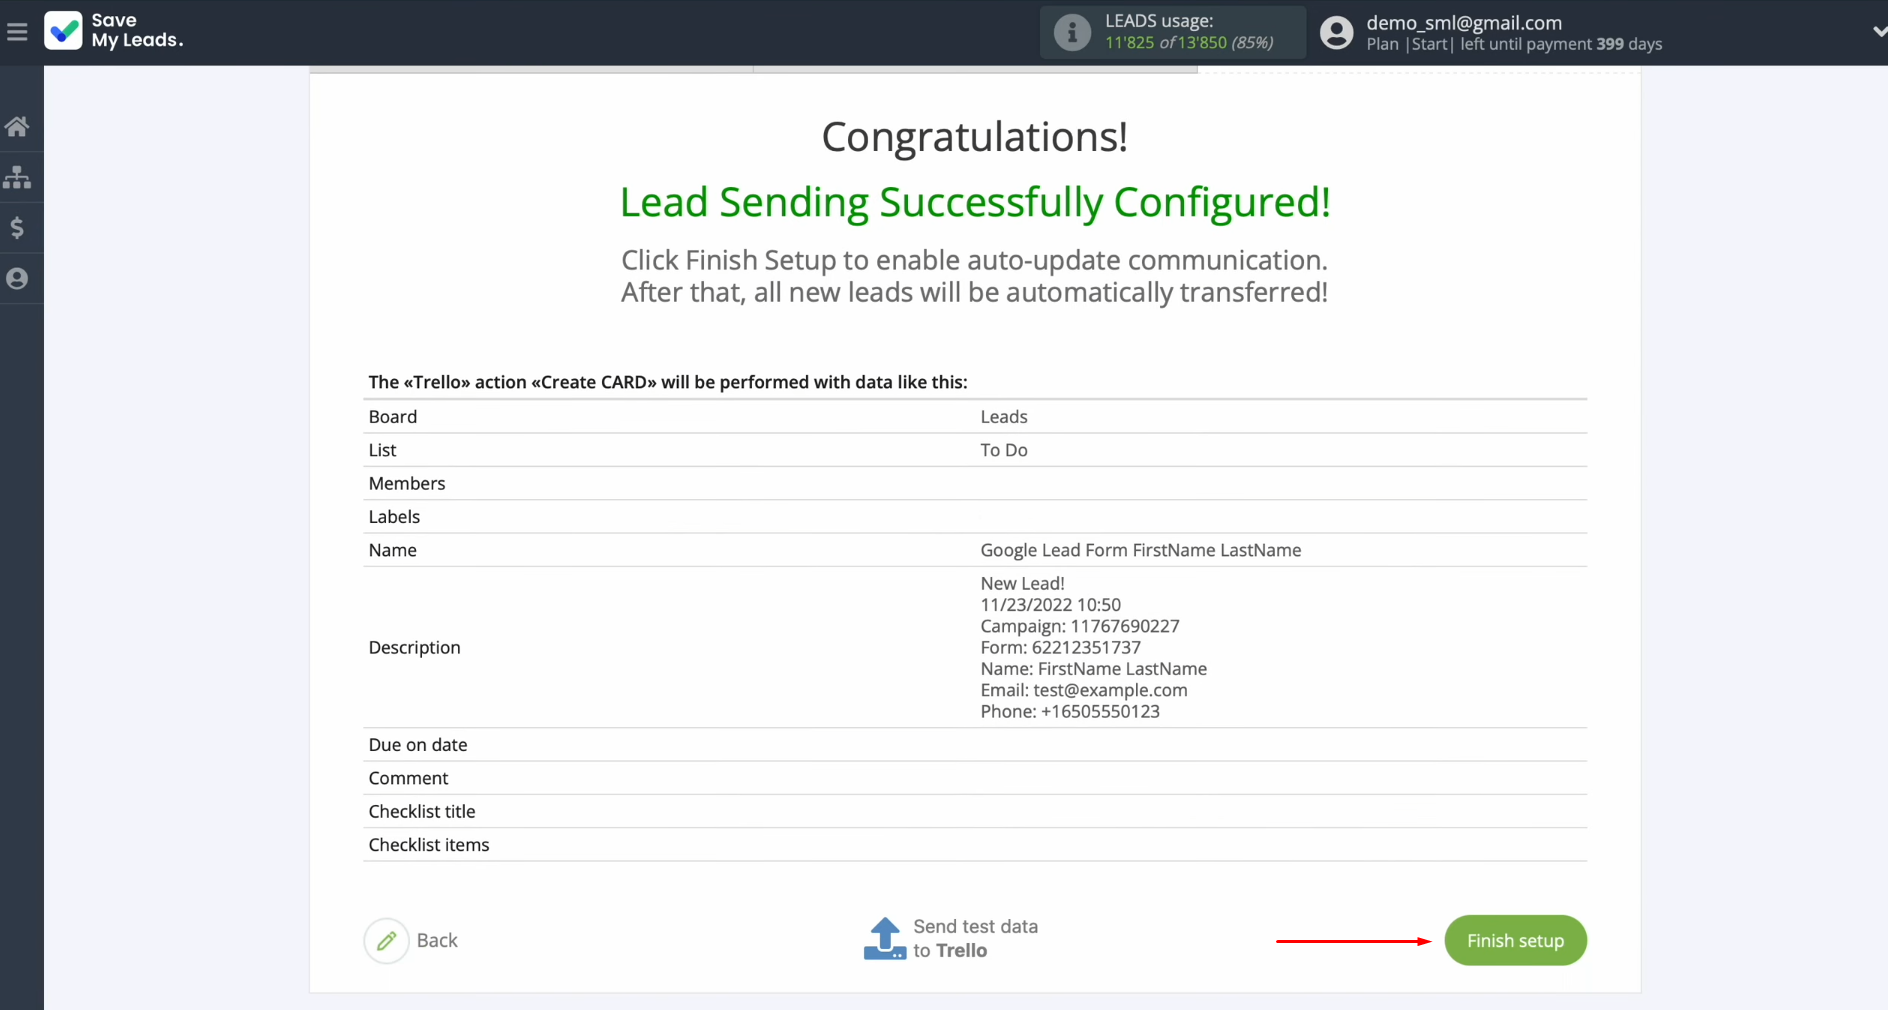Open the Home sidebar icon
Screen dimensions: 1888x1010
point(17,127)
